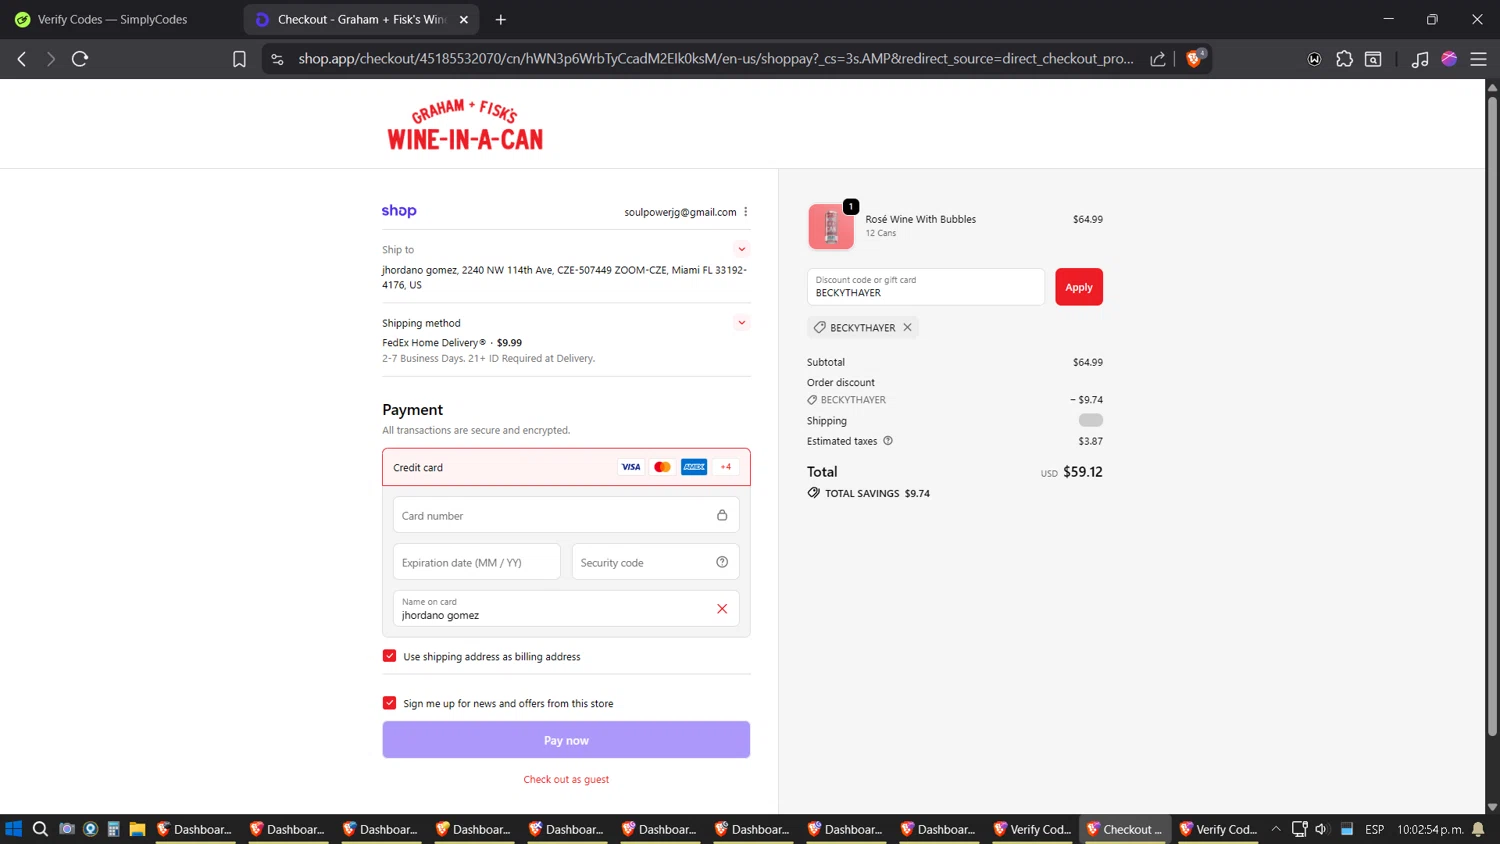The image size is (1500, 844).
Task: Click the American Express logo
Action: coord(694,467)
